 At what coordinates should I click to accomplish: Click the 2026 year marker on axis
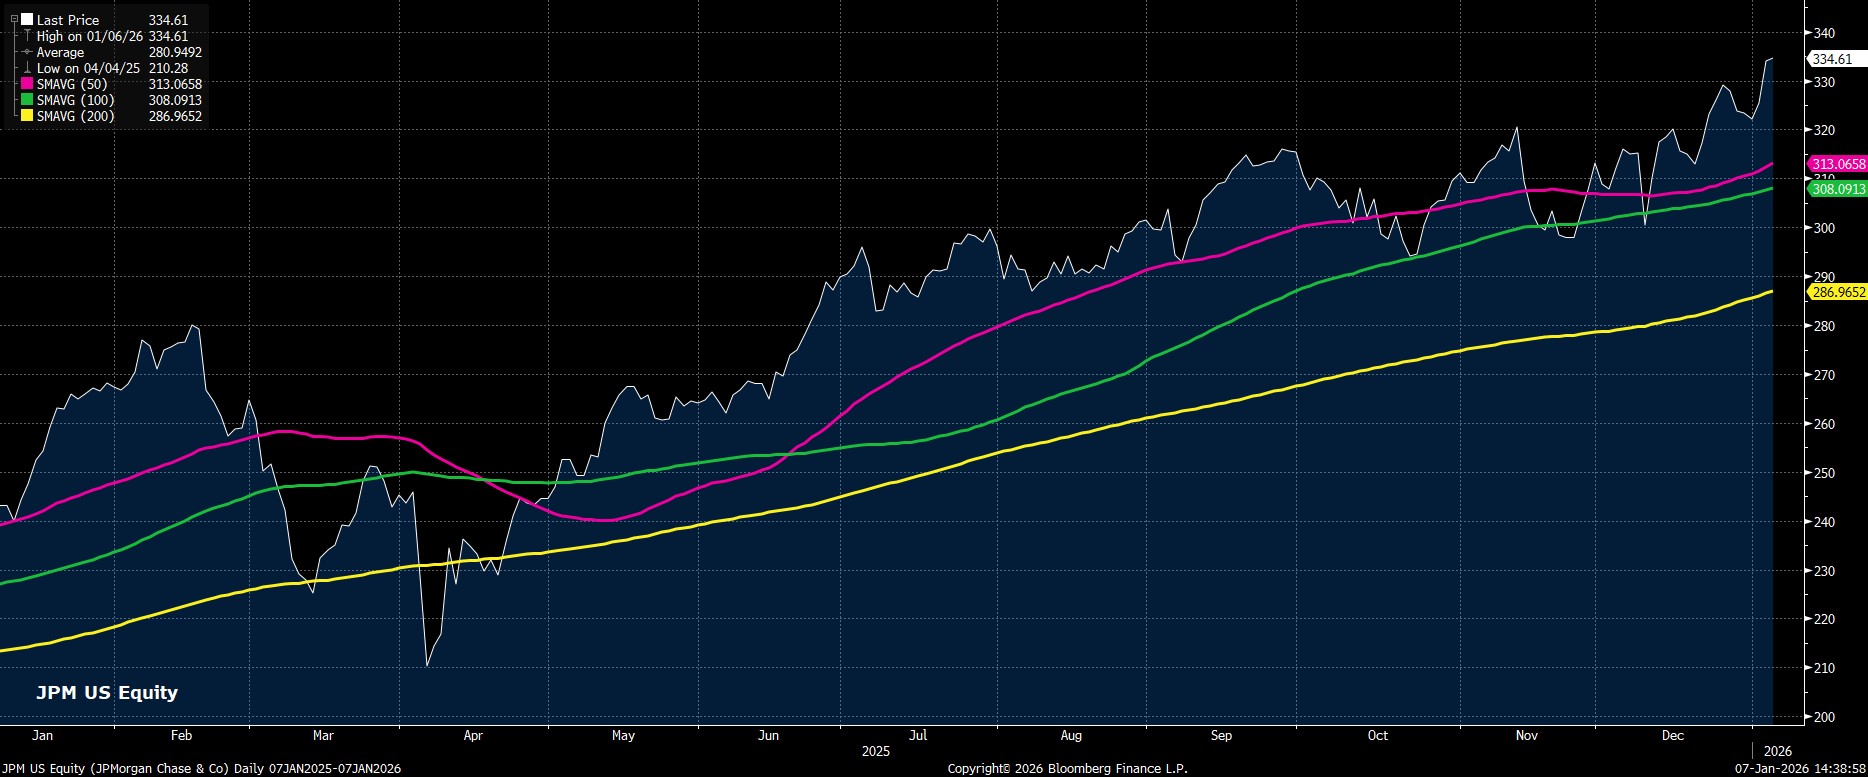click(1778, 750)
